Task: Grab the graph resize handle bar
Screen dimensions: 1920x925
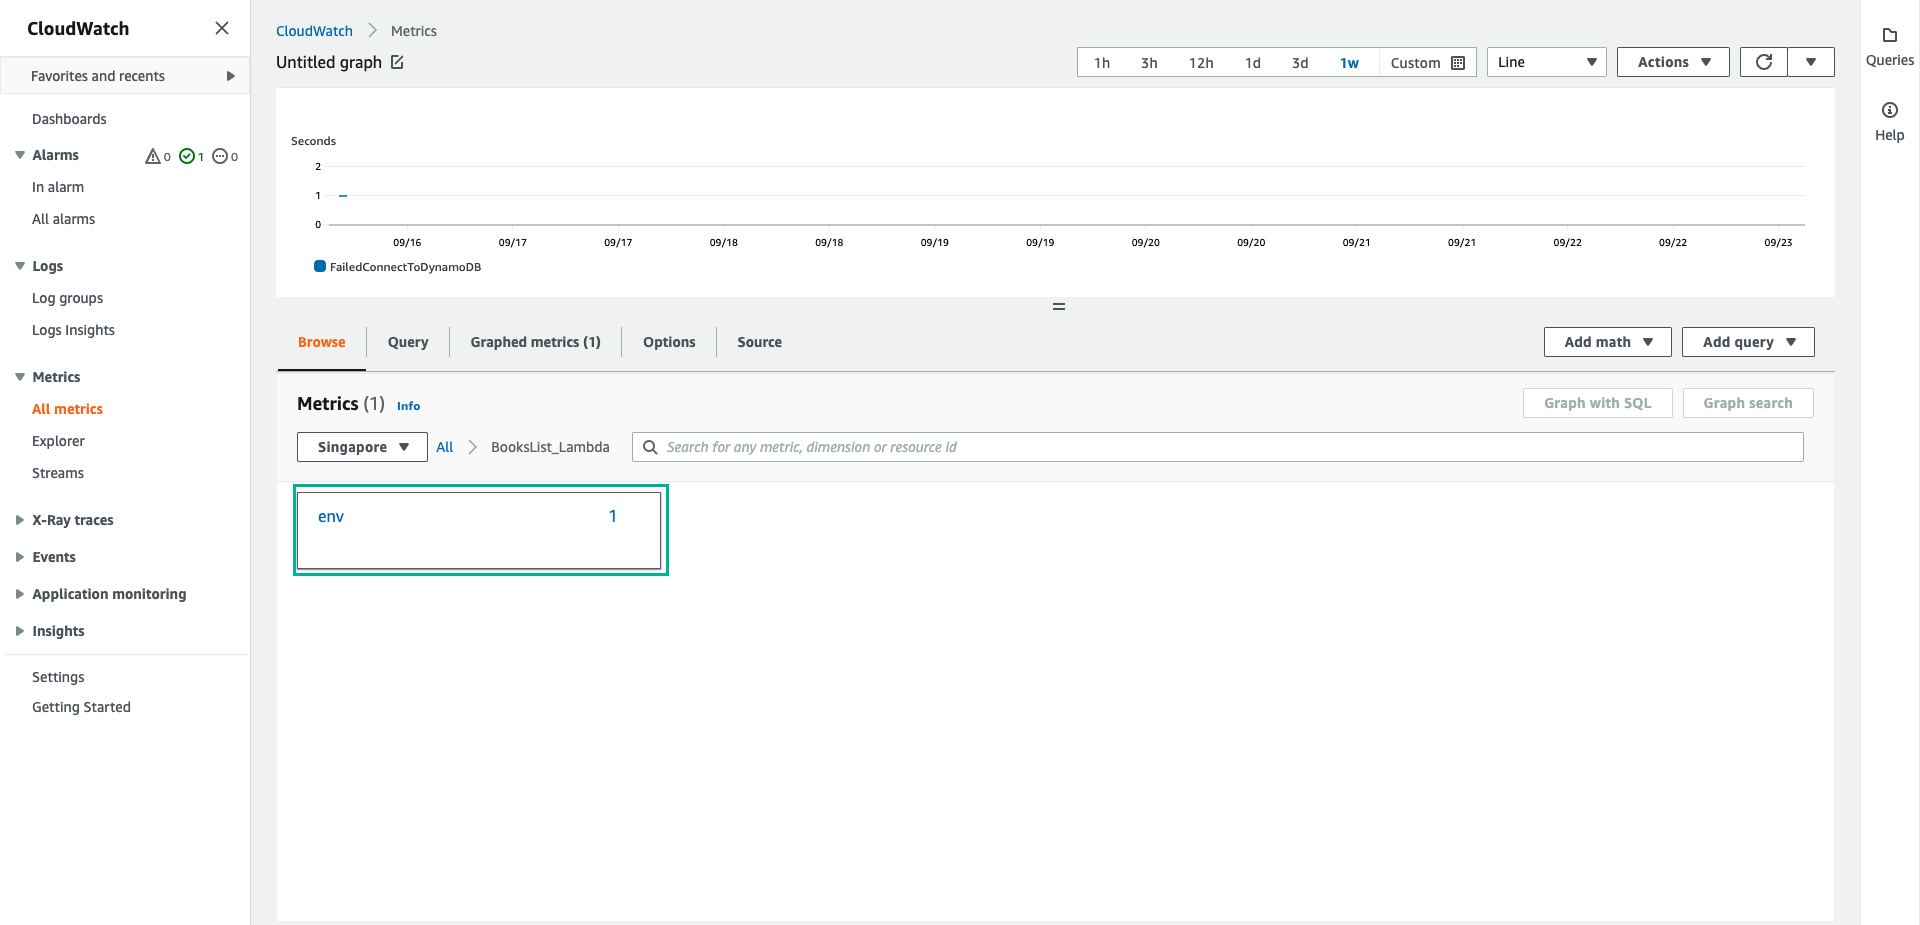Action: 1059,306
